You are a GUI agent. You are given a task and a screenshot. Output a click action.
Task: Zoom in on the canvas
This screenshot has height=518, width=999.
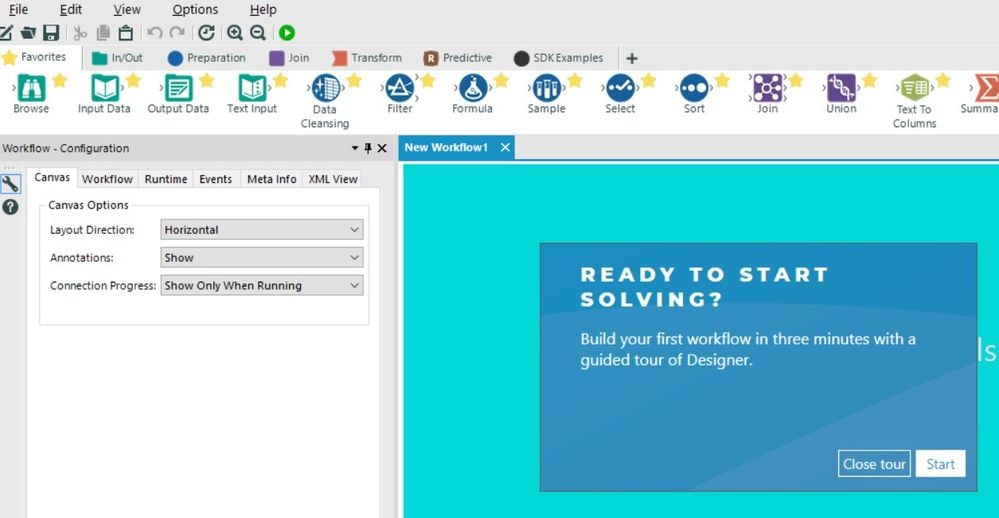(x=234, y=33)
